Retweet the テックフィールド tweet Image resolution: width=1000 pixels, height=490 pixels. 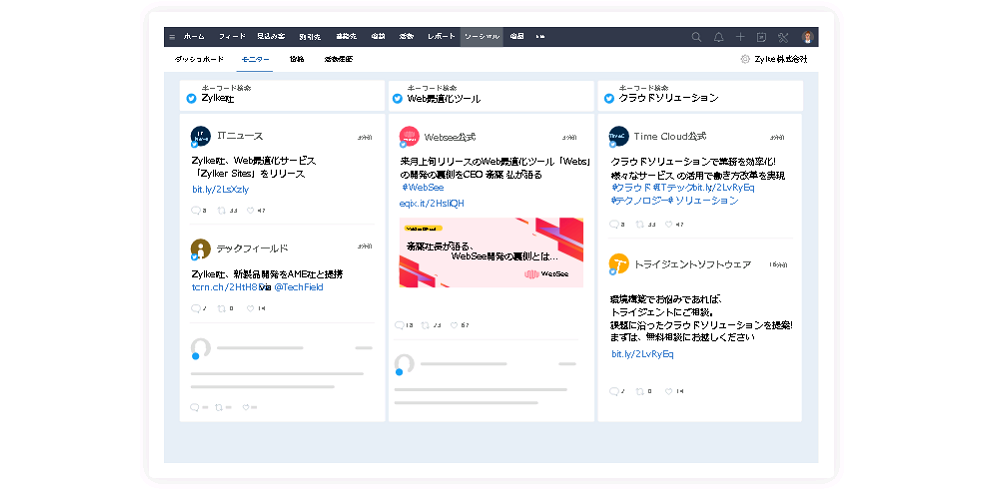(x=223, y=308)
